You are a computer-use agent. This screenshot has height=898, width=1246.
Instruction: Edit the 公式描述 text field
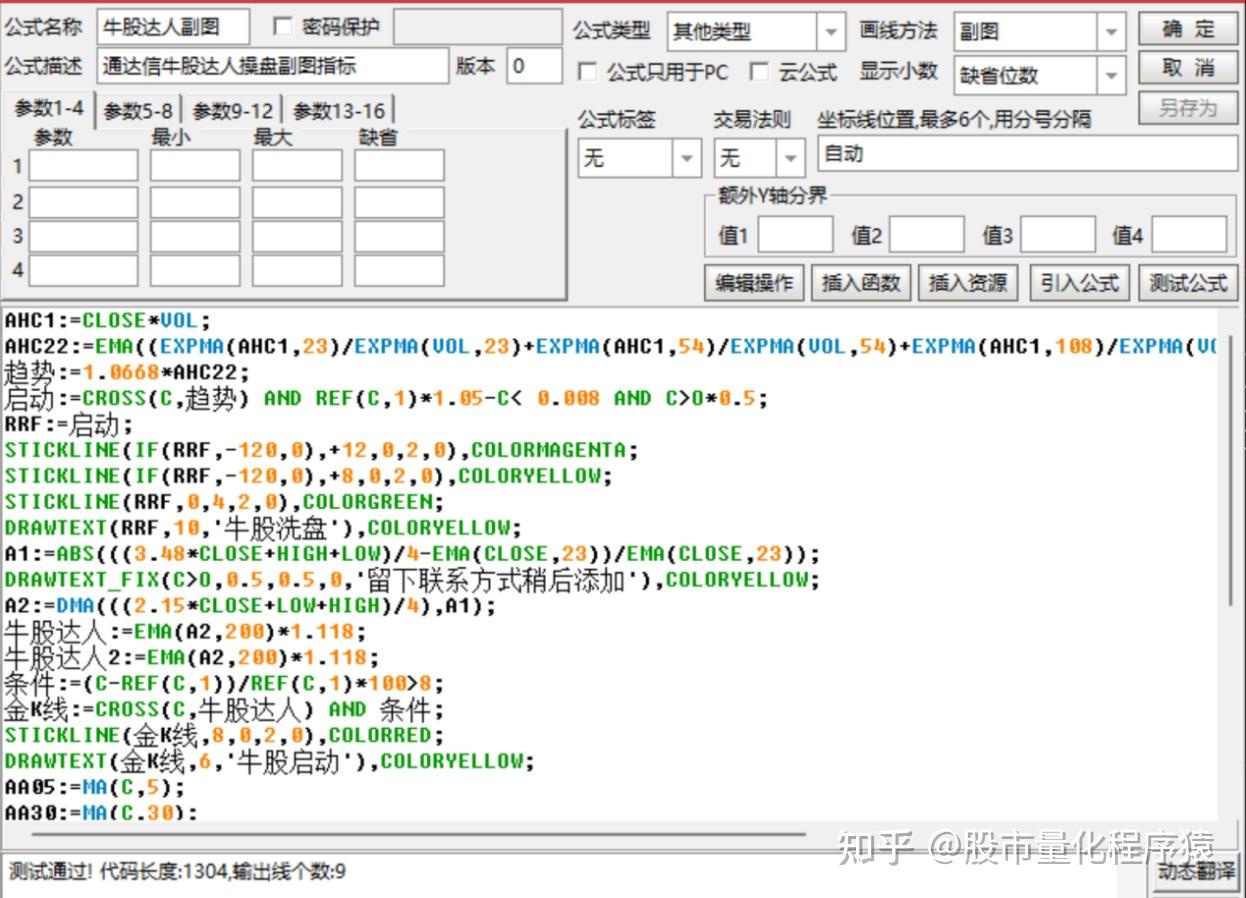[273, 67]
